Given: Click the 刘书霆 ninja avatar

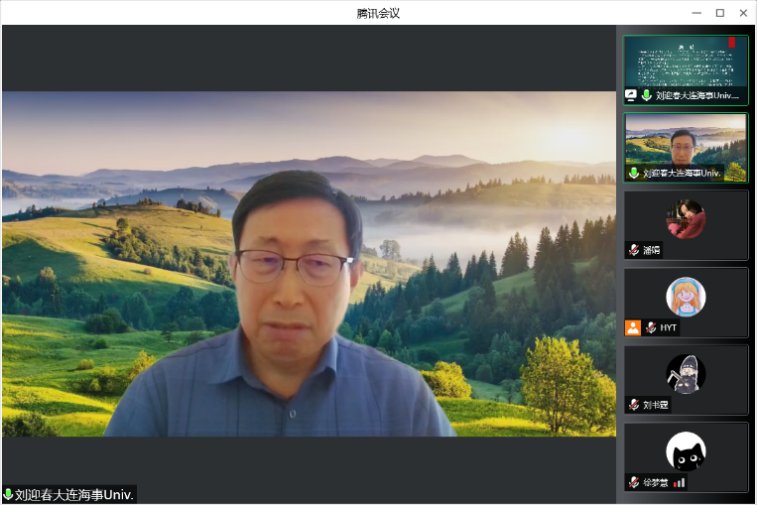Looking at the screenshot, I should pos(686,374).
